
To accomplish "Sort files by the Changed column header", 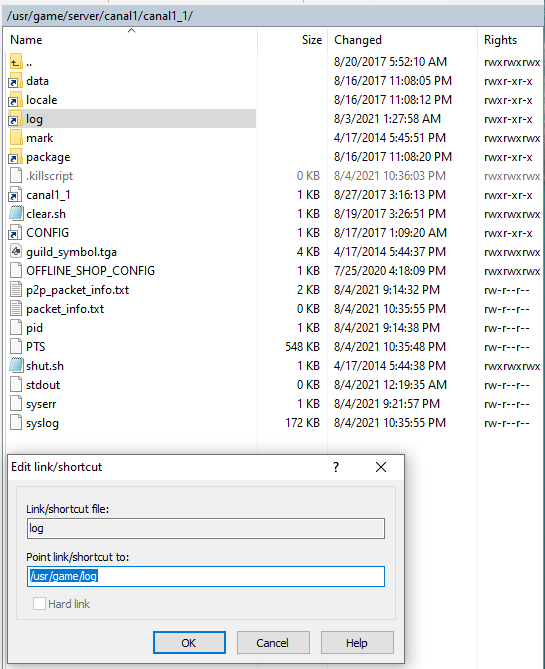I will pyautogui.click(x=358, y=40).
